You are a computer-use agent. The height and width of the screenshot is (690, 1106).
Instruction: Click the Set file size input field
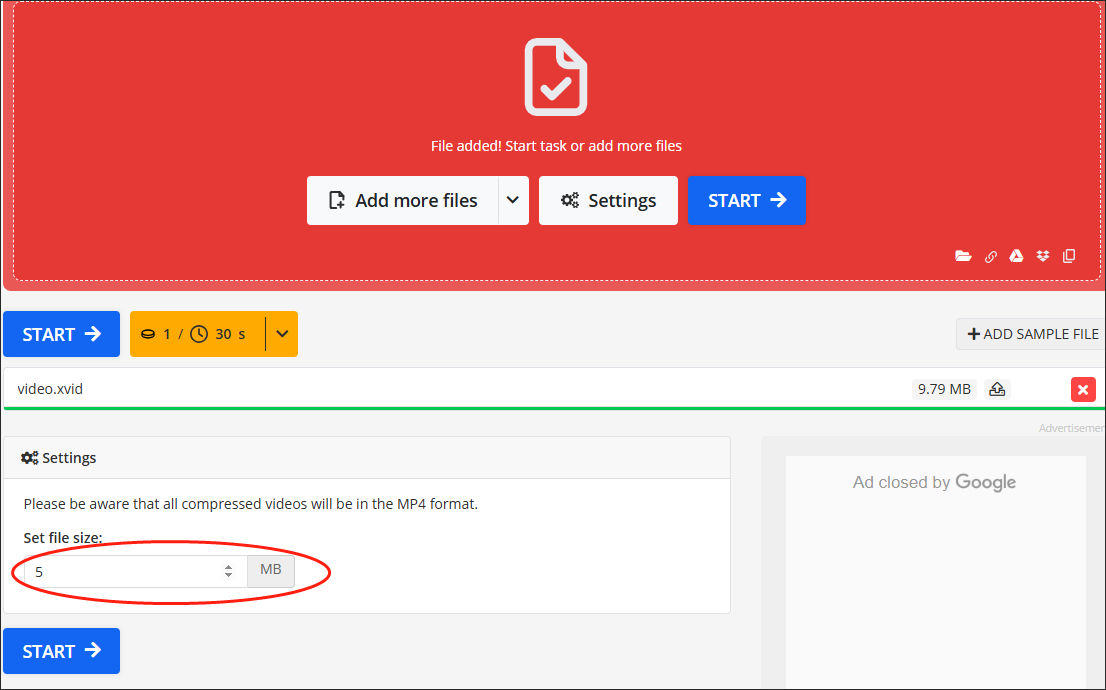point(135,571)
